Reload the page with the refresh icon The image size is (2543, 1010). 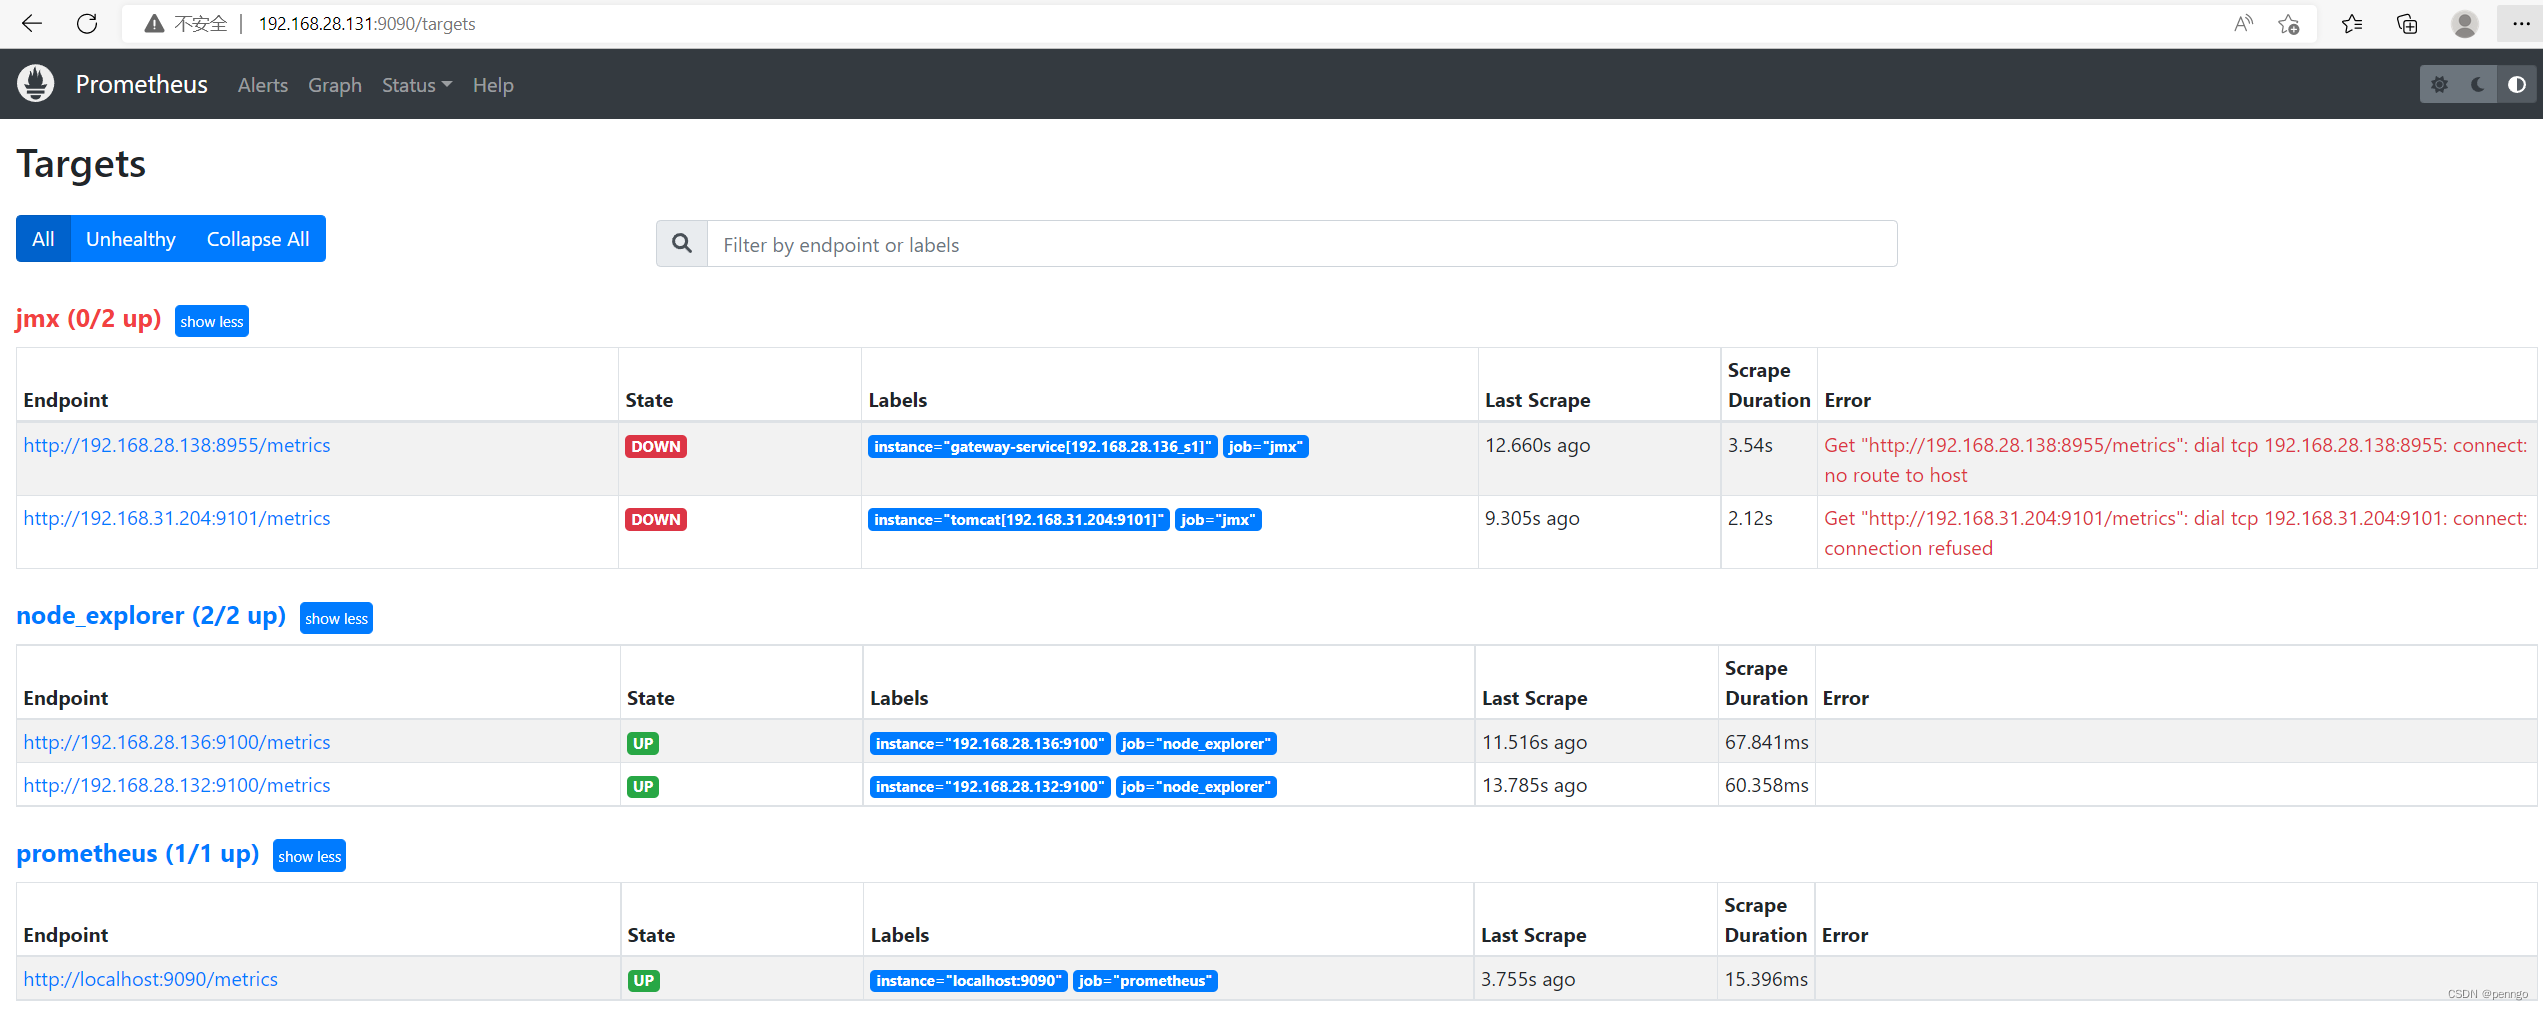87,24
